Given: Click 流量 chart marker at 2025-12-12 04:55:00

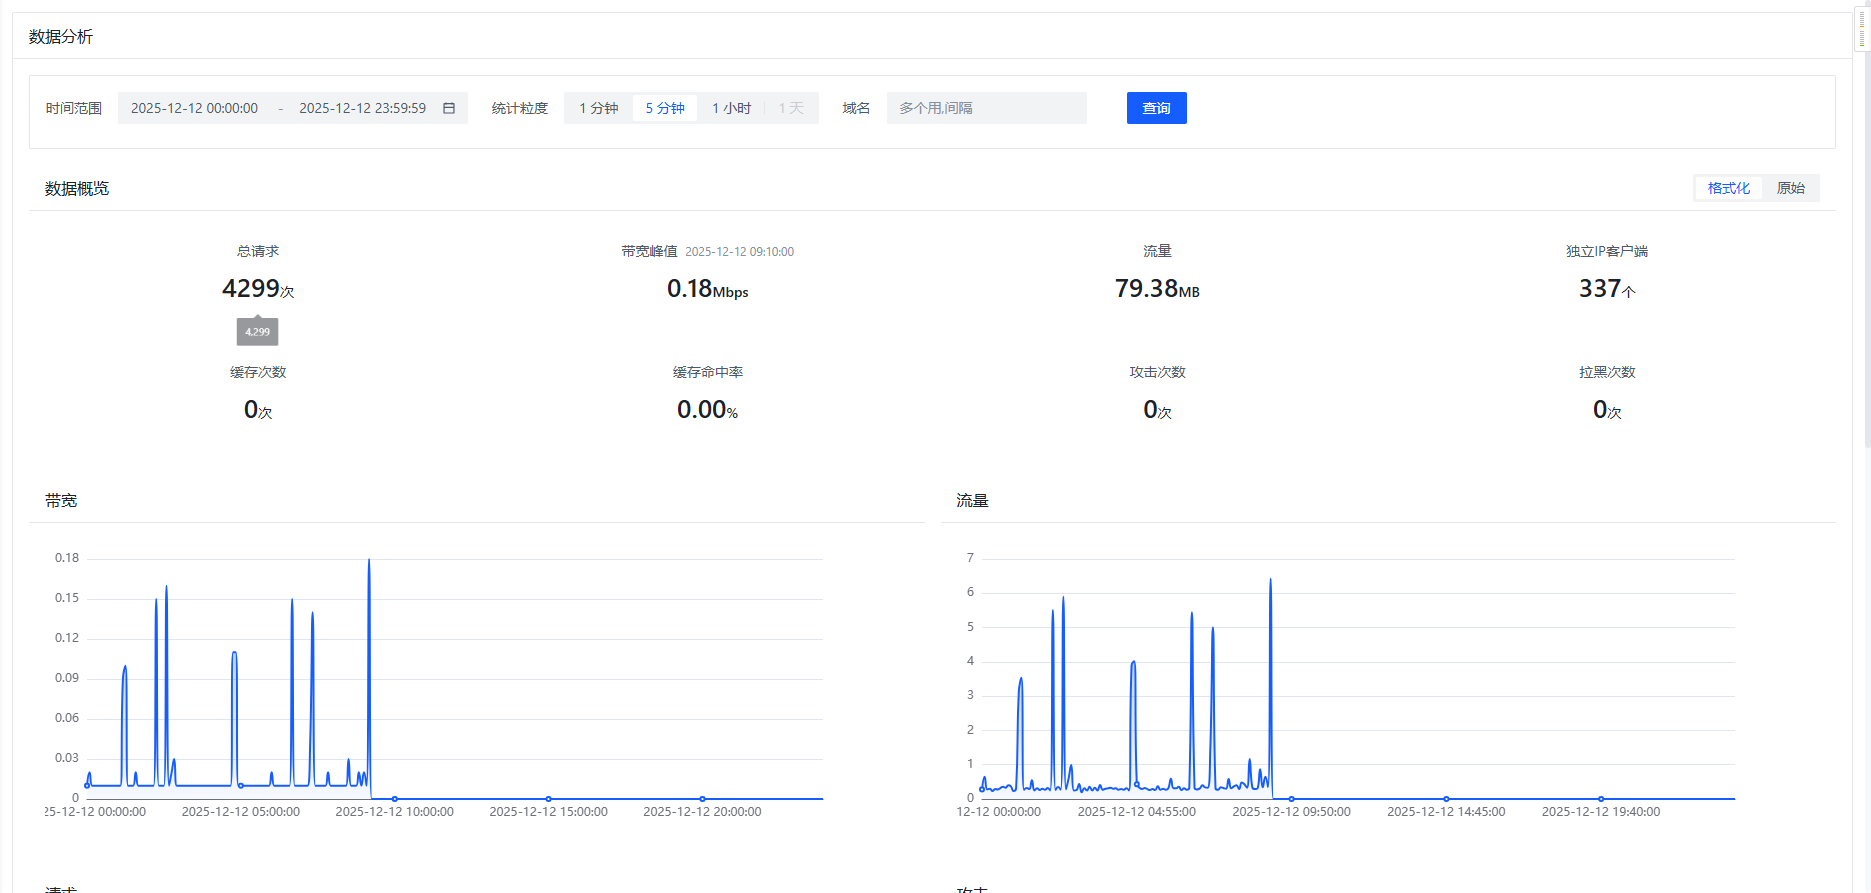Looking at the screenshot, I should 1137,784.
